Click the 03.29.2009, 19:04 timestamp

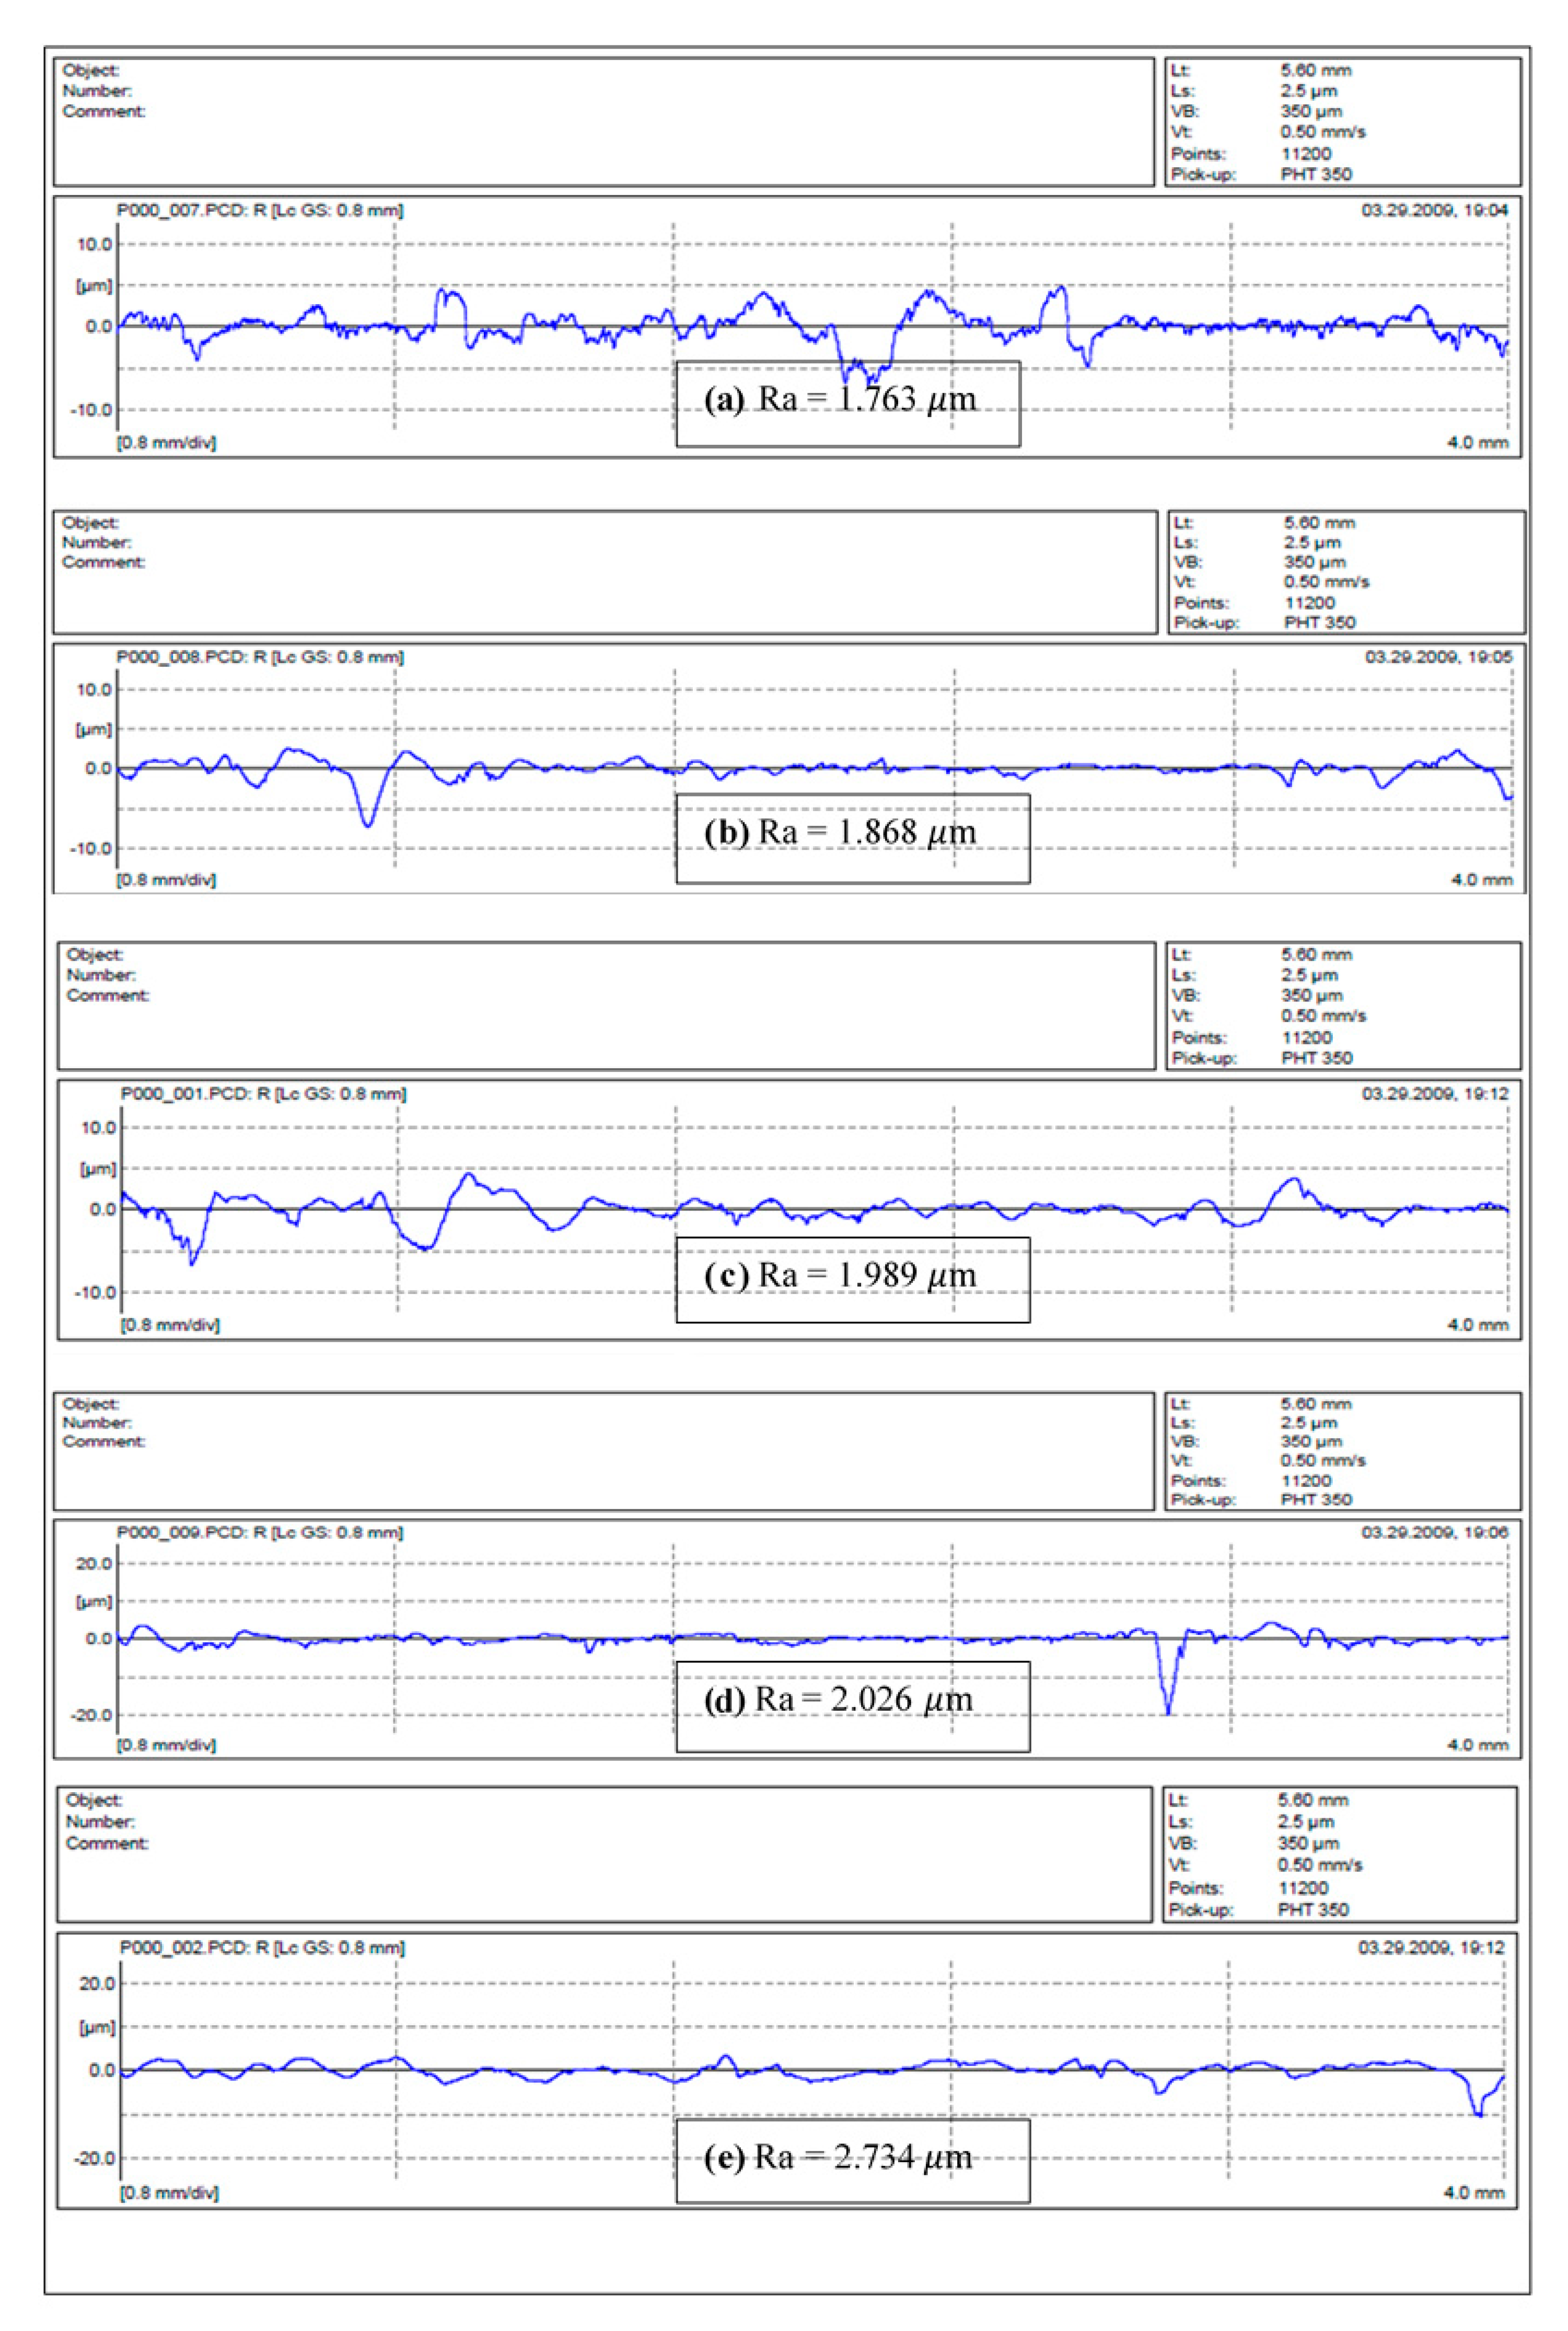tap(1434, 210)
